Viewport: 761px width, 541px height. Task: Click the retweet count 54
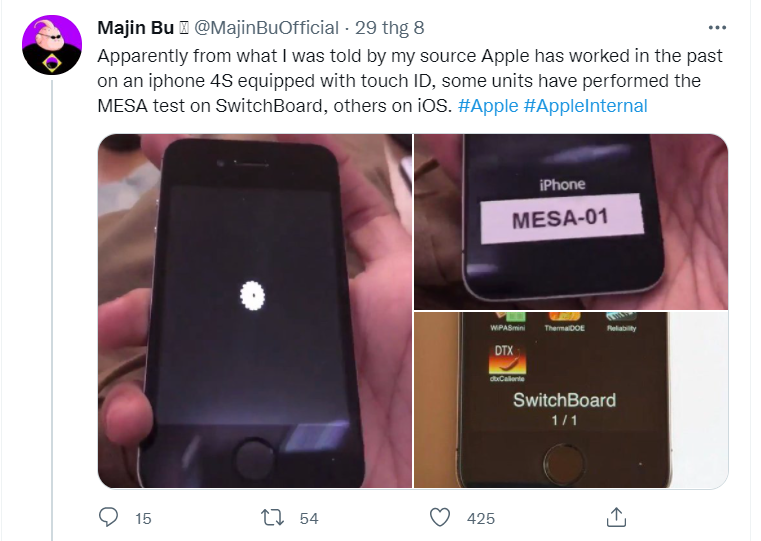click(x=309, y=518)
